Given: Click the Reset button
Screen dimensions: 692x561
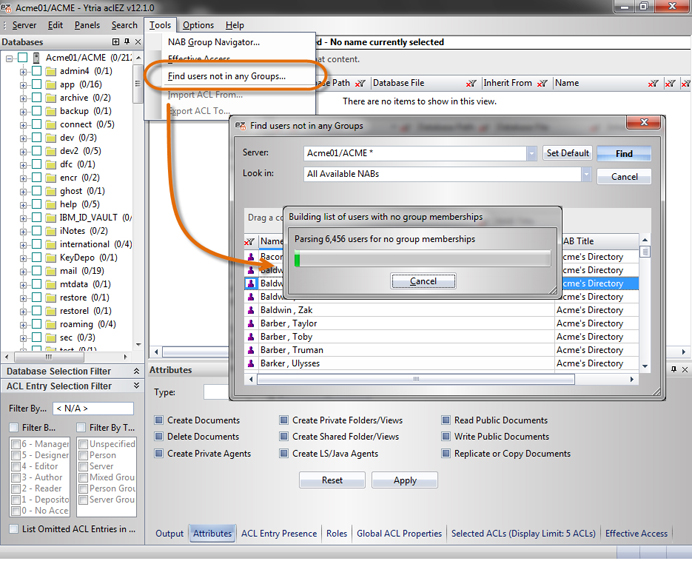Looking at the screenshot, I should (332, 480).
